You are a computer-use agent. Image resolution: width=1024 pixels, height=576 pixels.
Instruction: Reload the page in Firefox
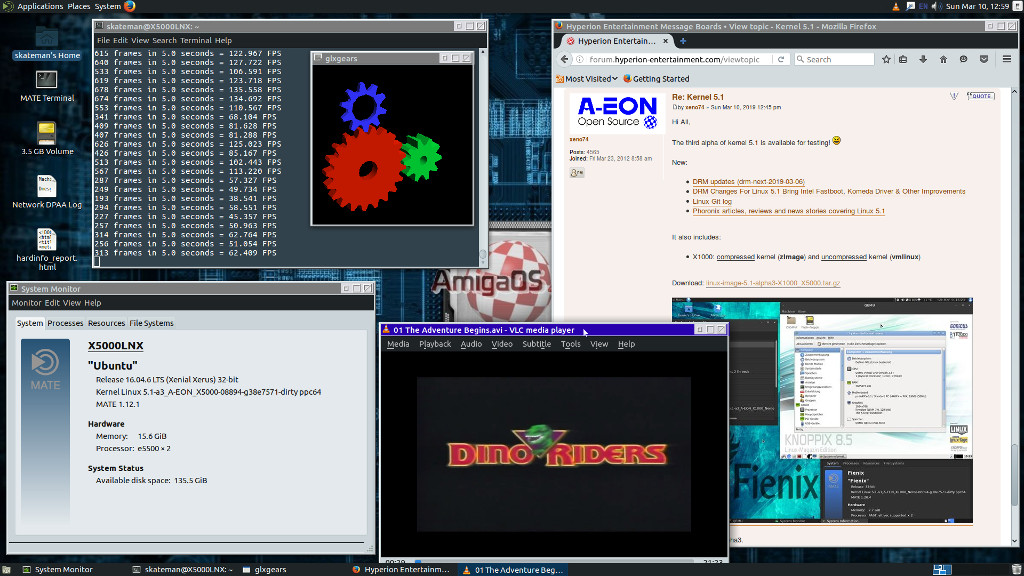pyautogui.click(x=780, y=59)
